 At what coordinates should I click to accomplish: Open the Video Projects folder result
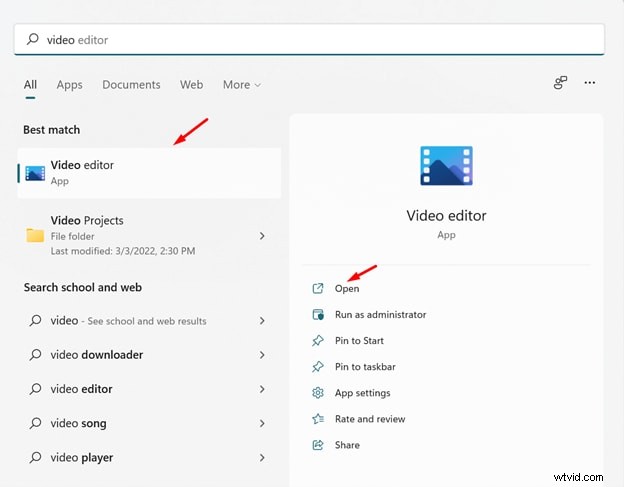[x=149, y=236]
